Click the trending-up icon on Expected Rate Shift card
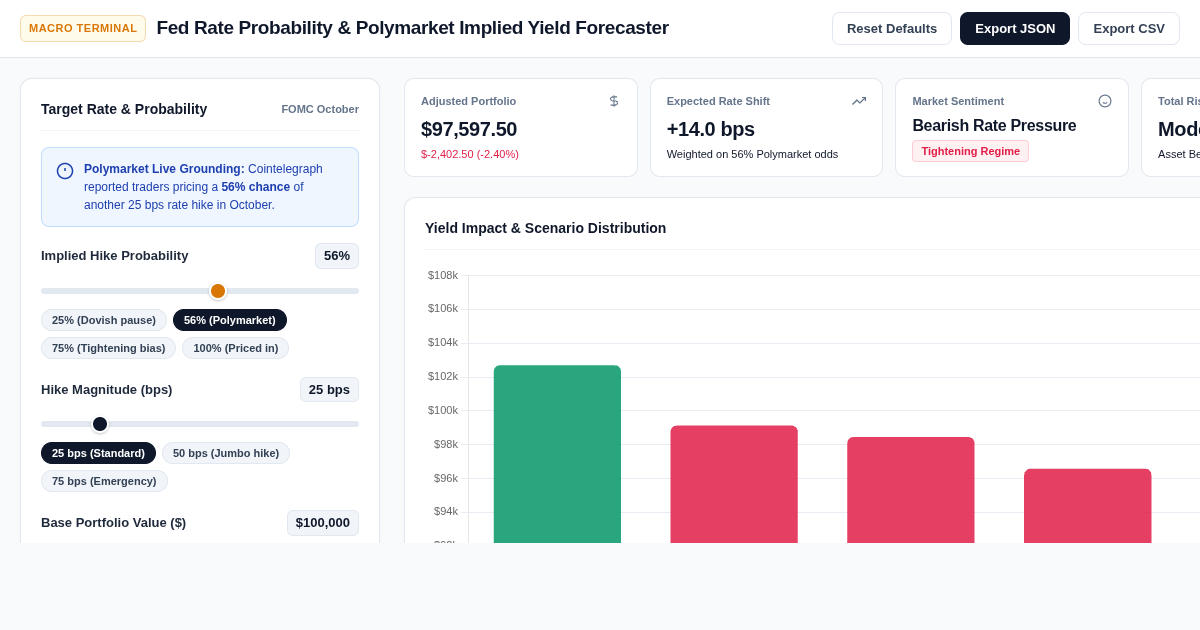1200x630 pixels. point(859,101)
